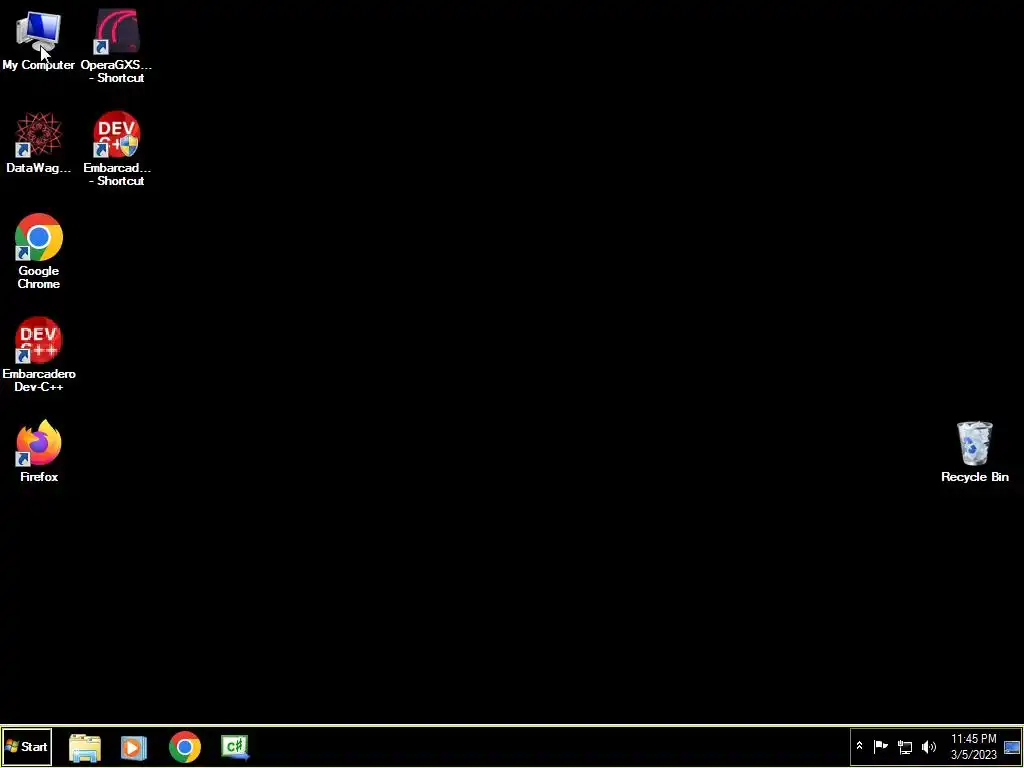
Task: Click the Show desktop tray icon
Action: click(1012, 746)
